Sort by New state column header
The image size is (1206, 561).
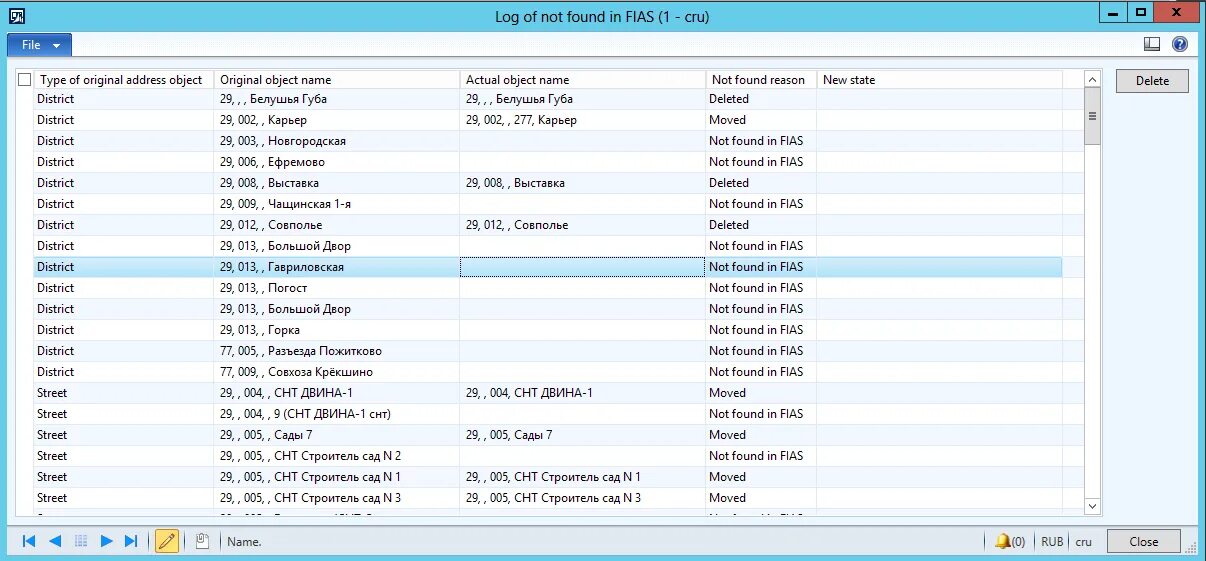click(x=939, y=80)
